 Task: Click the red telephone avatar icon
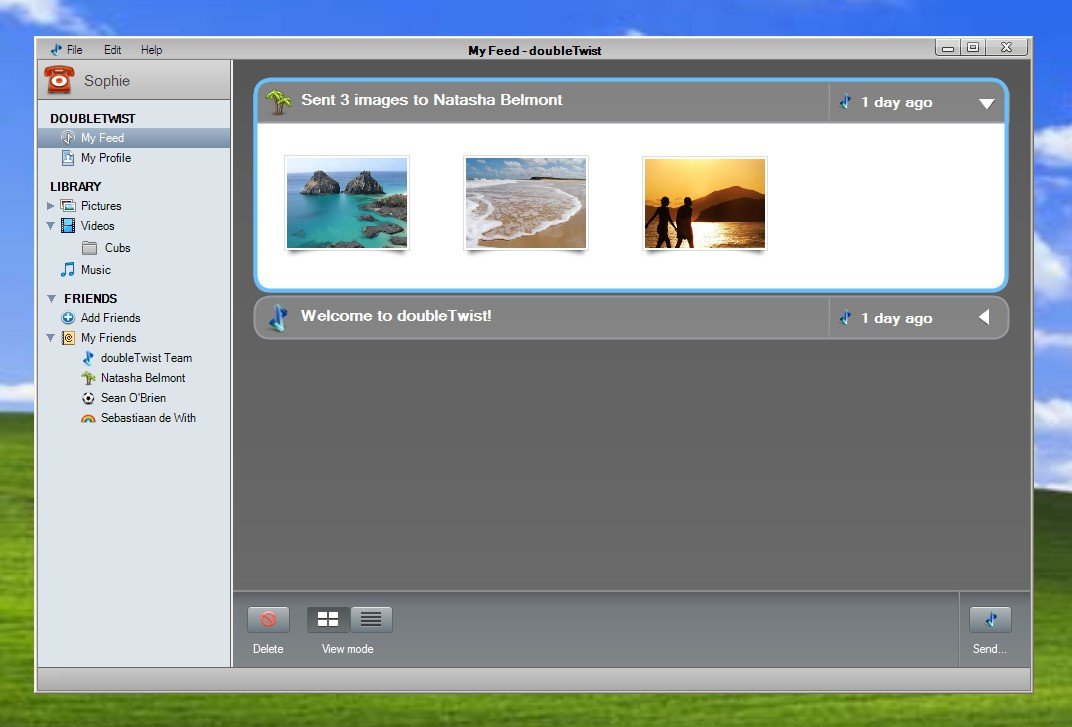click(x=59, y=79)
